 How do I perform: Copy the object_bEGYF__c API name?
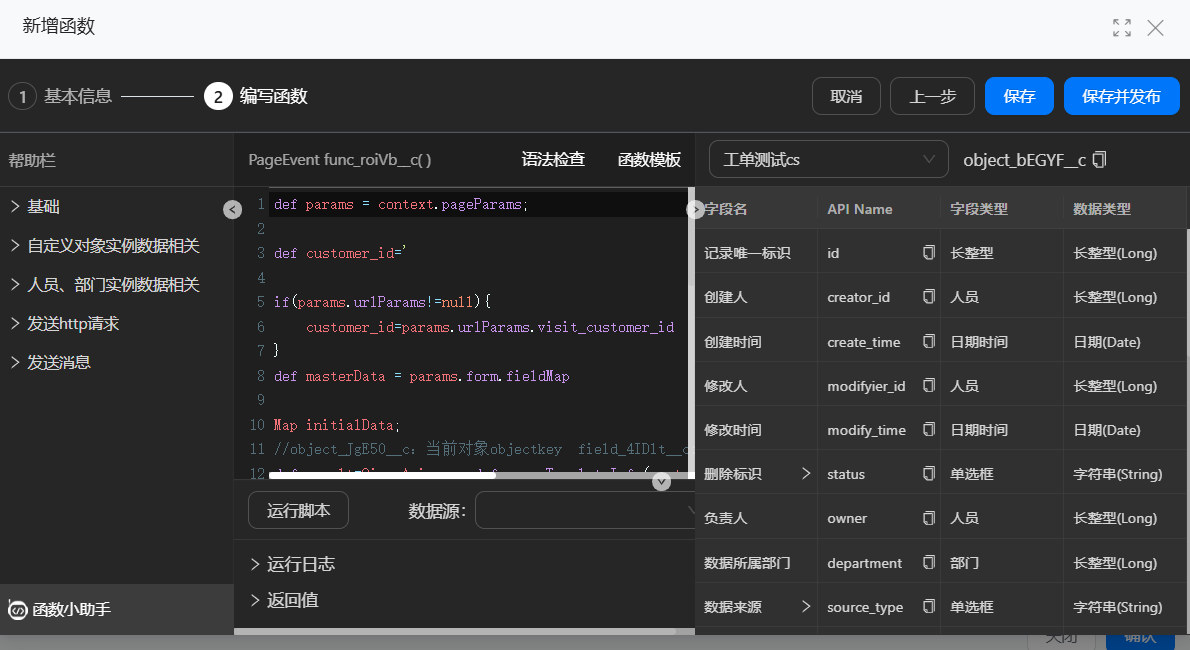point(1100,160)
